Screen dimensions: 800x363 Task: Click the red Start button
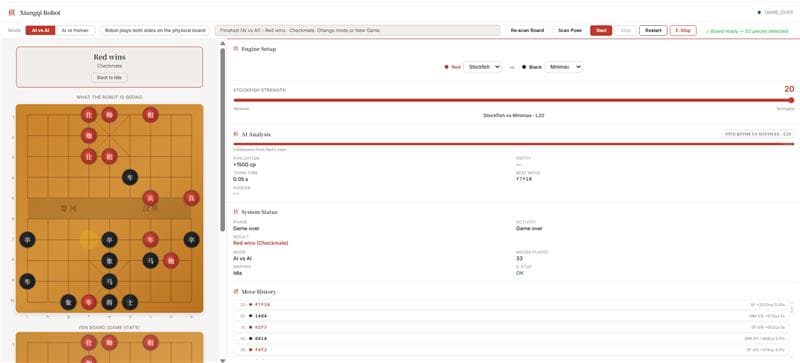point(601,30)
